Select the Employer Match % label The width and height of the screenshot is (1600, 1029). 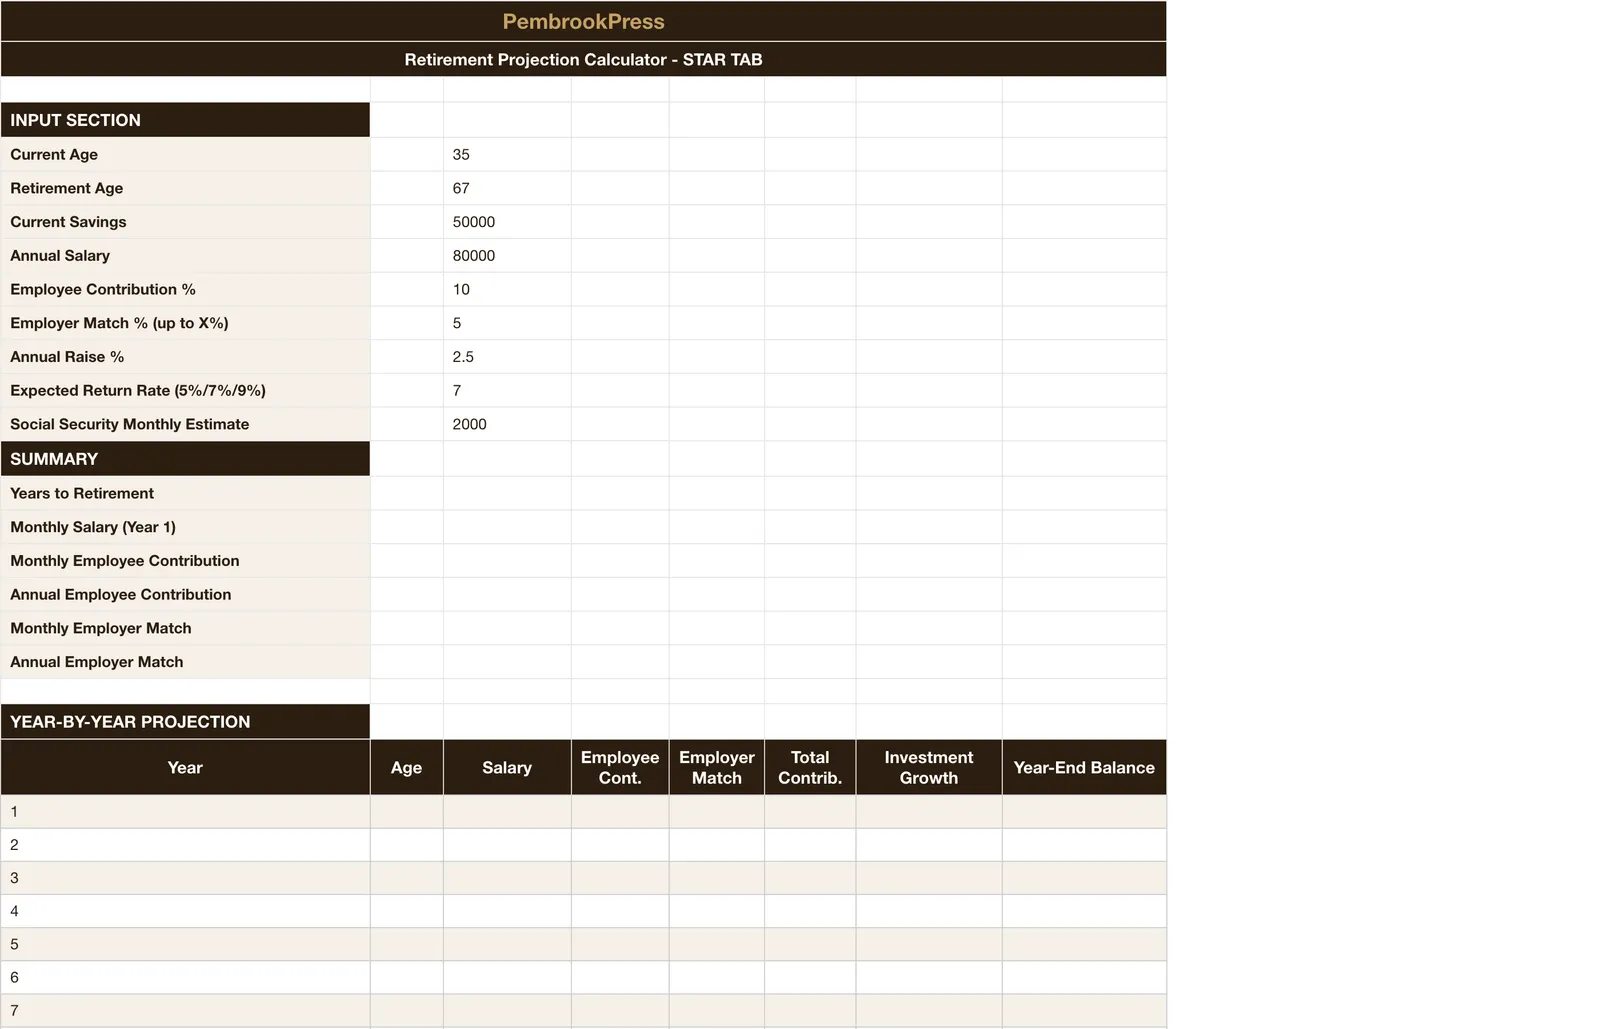185,323
